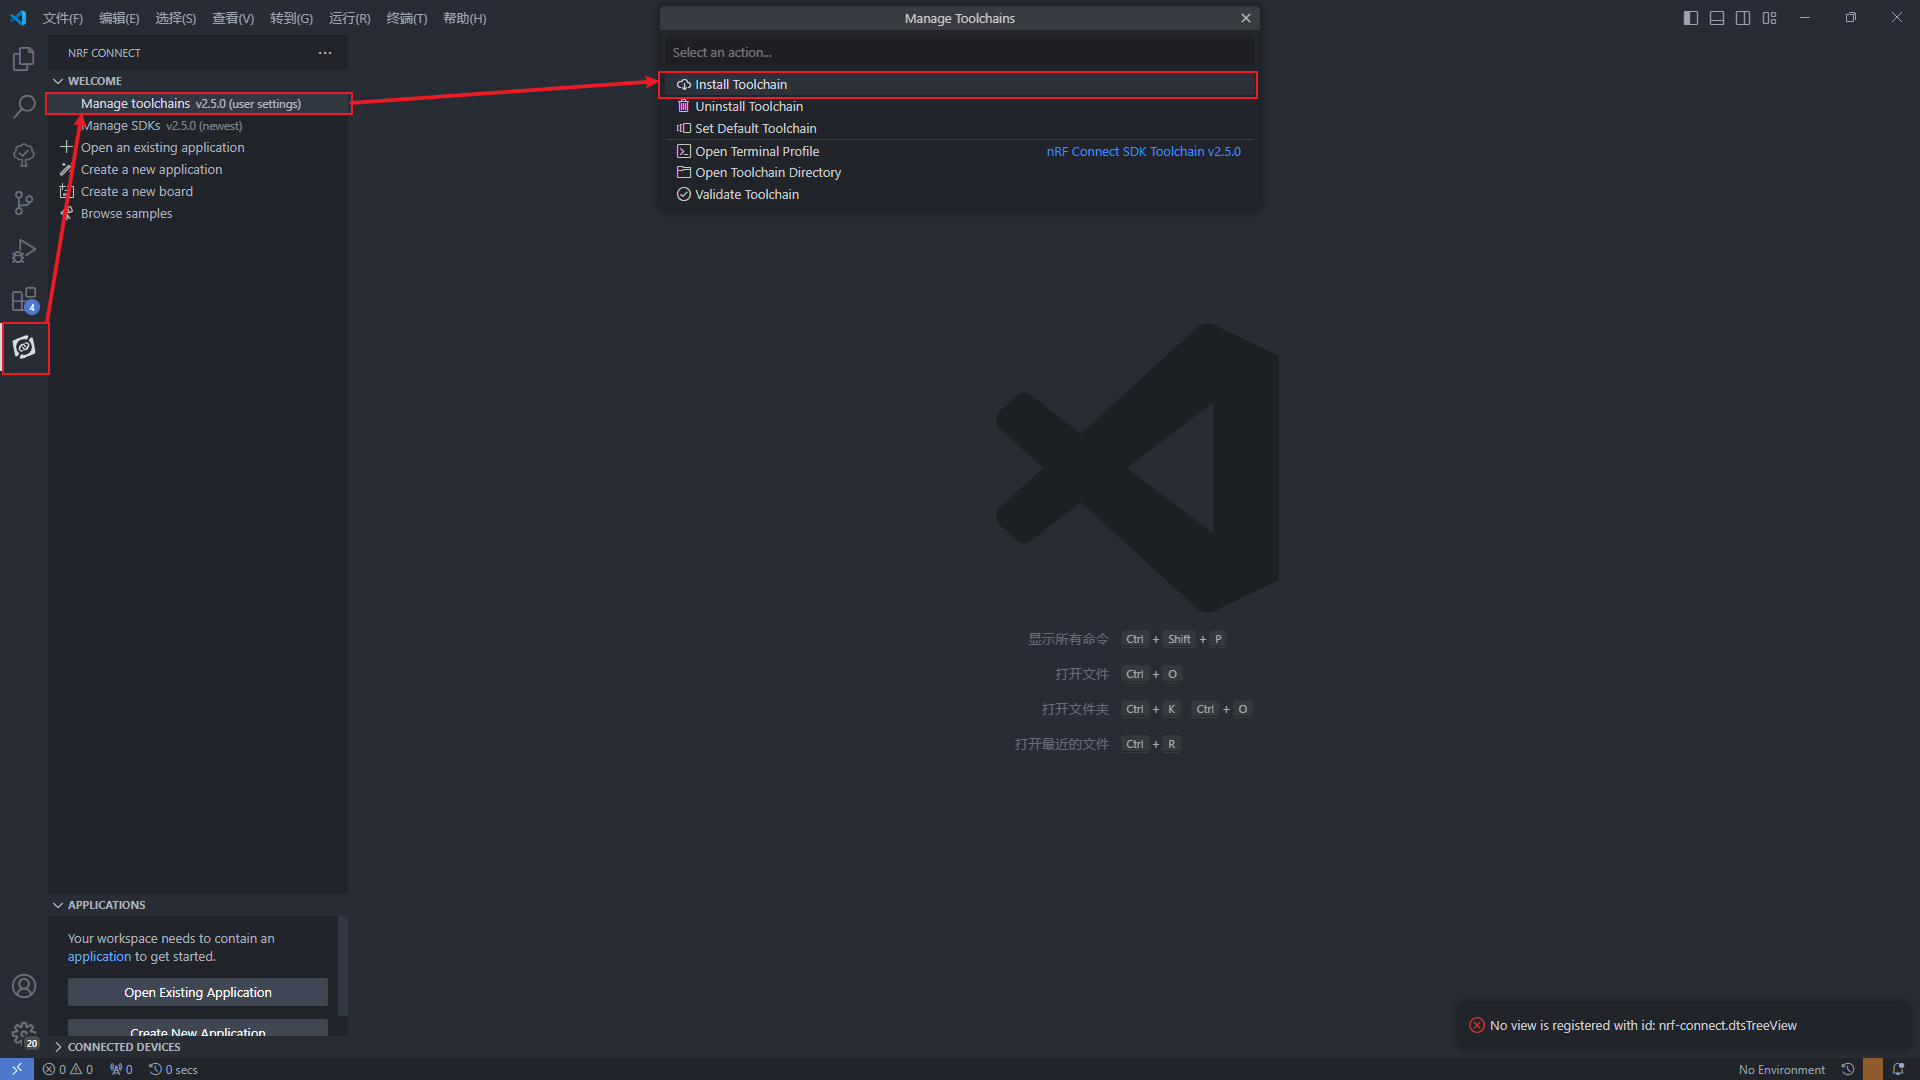Select Install Toolchain from the list
Viewport: 1920px width, 1080px height.
tap(741, 85)
